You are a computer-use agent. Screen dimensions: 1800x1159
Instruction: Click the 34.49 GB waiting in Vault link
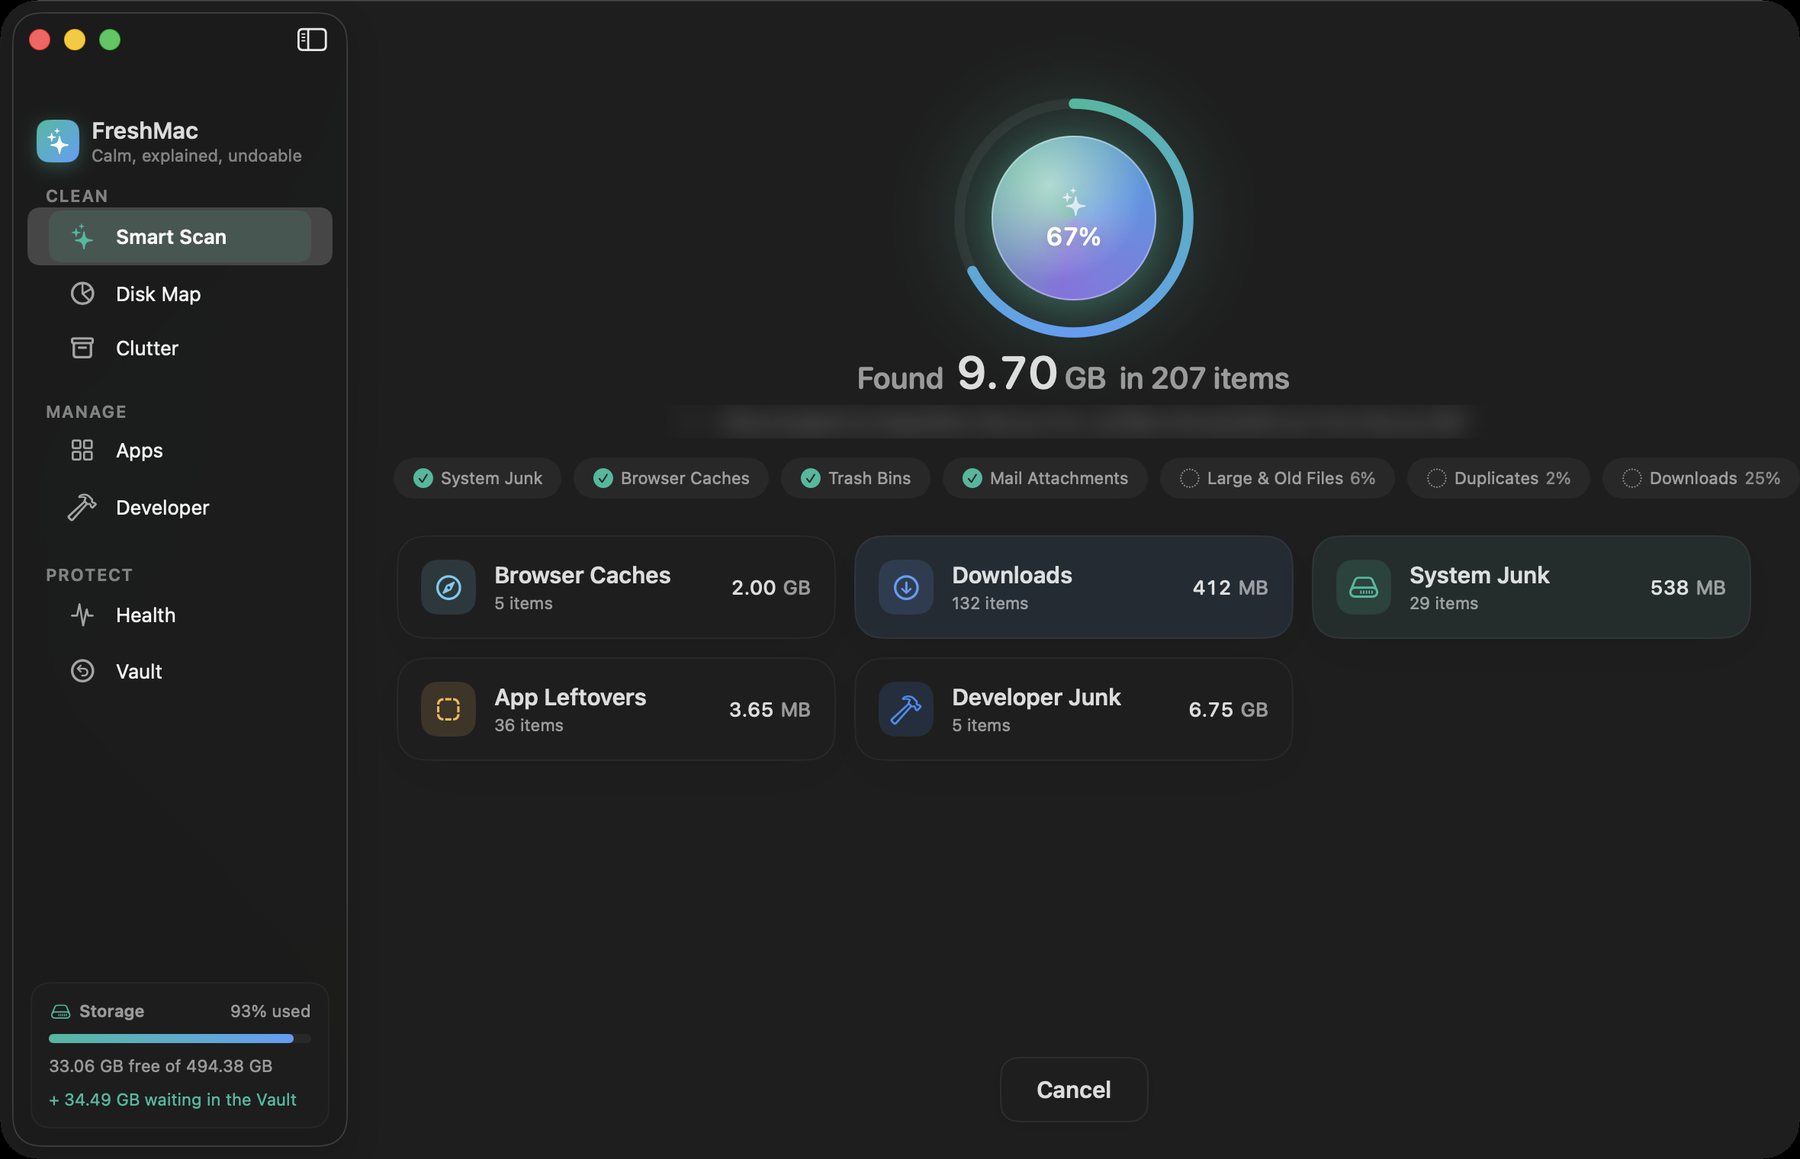[173, 1100]
